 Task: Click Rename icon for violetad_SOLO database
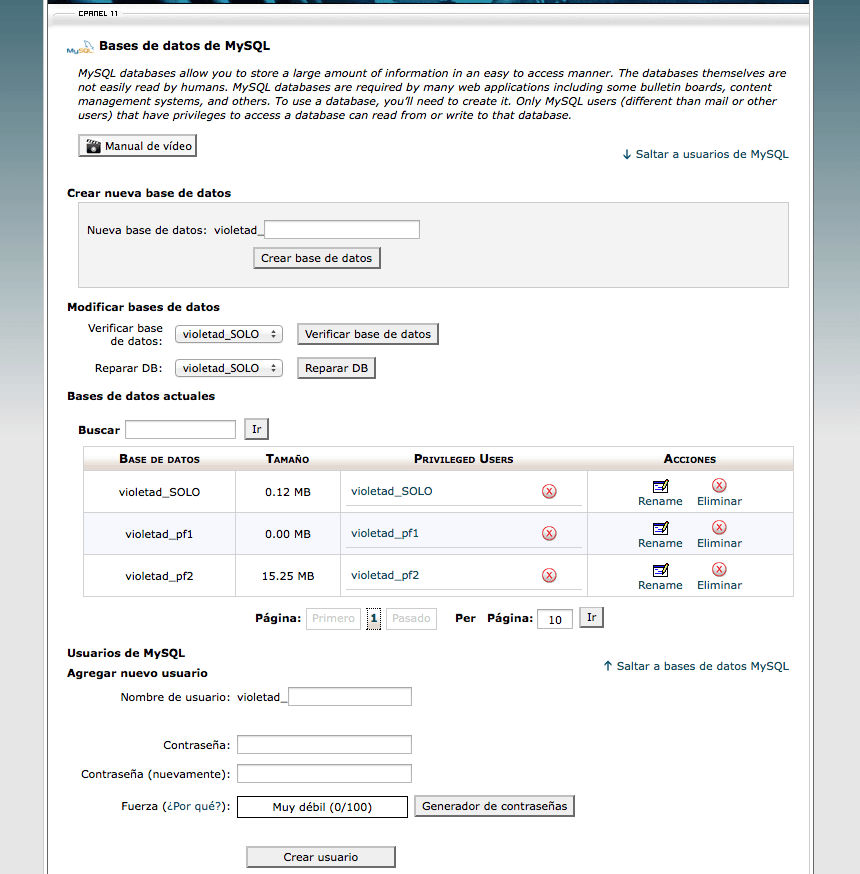point(660,487)
